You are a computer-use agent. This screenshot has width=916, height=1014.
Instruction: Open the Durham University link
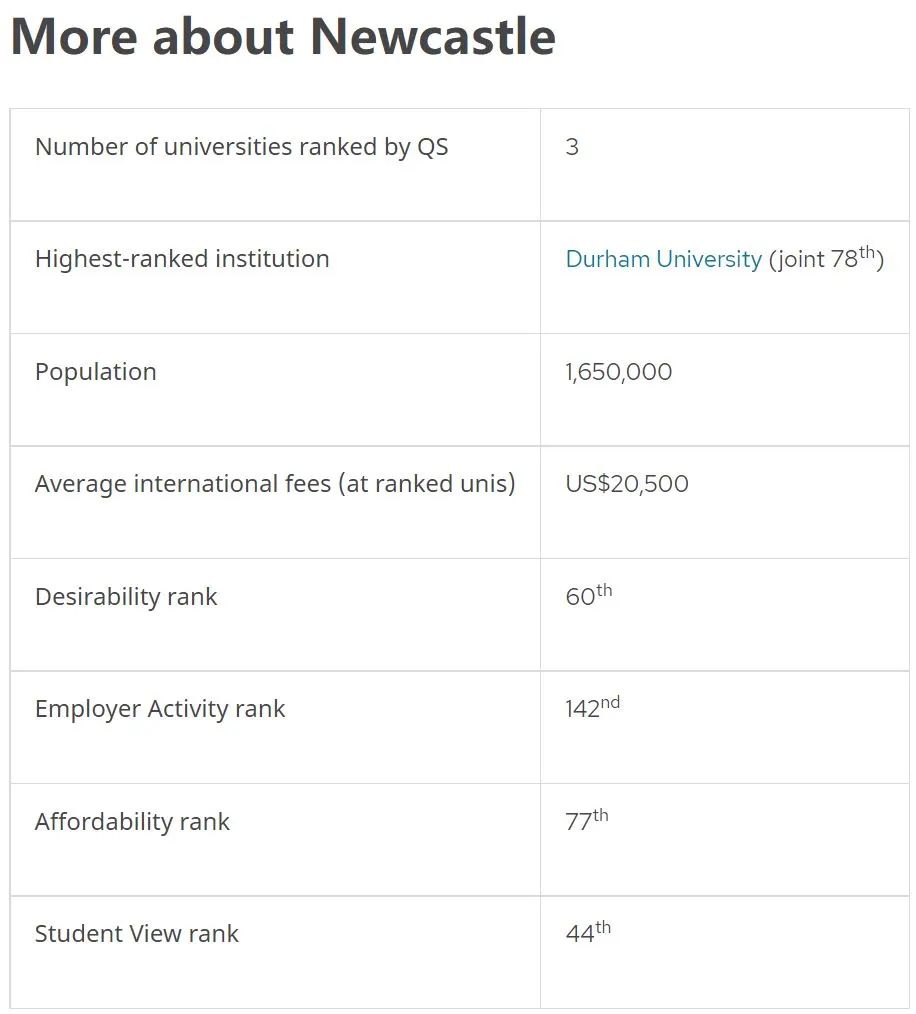tap(664, 259)
